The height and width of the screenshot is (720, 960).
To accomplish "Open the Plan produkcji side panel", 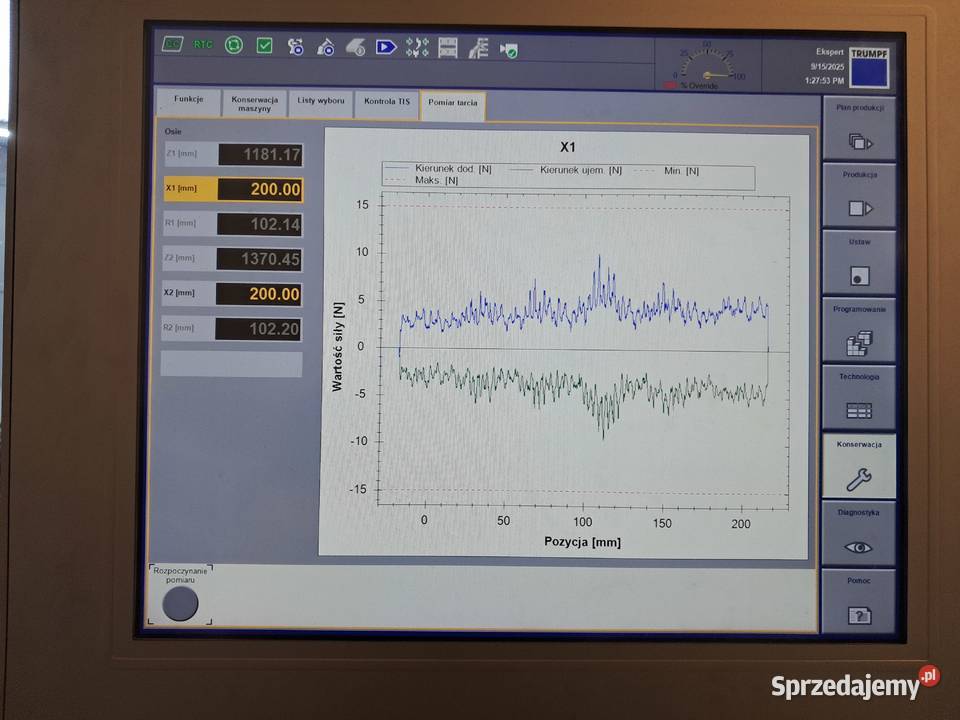I will click(859, 129).
